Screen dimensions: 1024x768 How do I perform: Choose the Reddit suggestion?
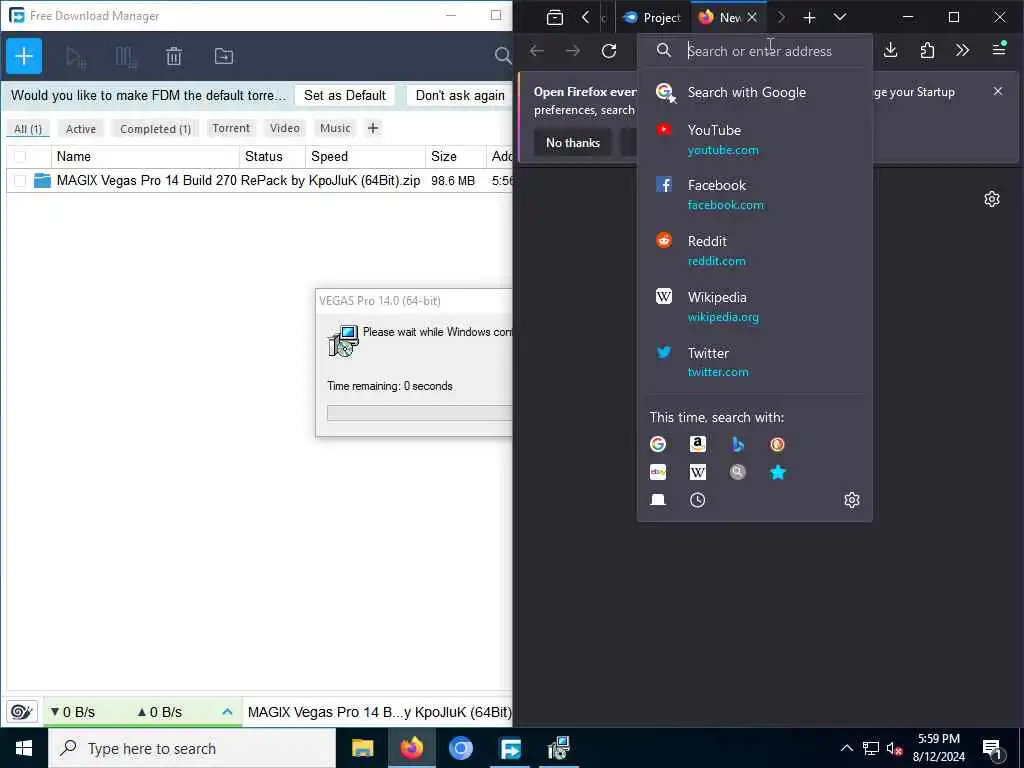tap(754, 251)
